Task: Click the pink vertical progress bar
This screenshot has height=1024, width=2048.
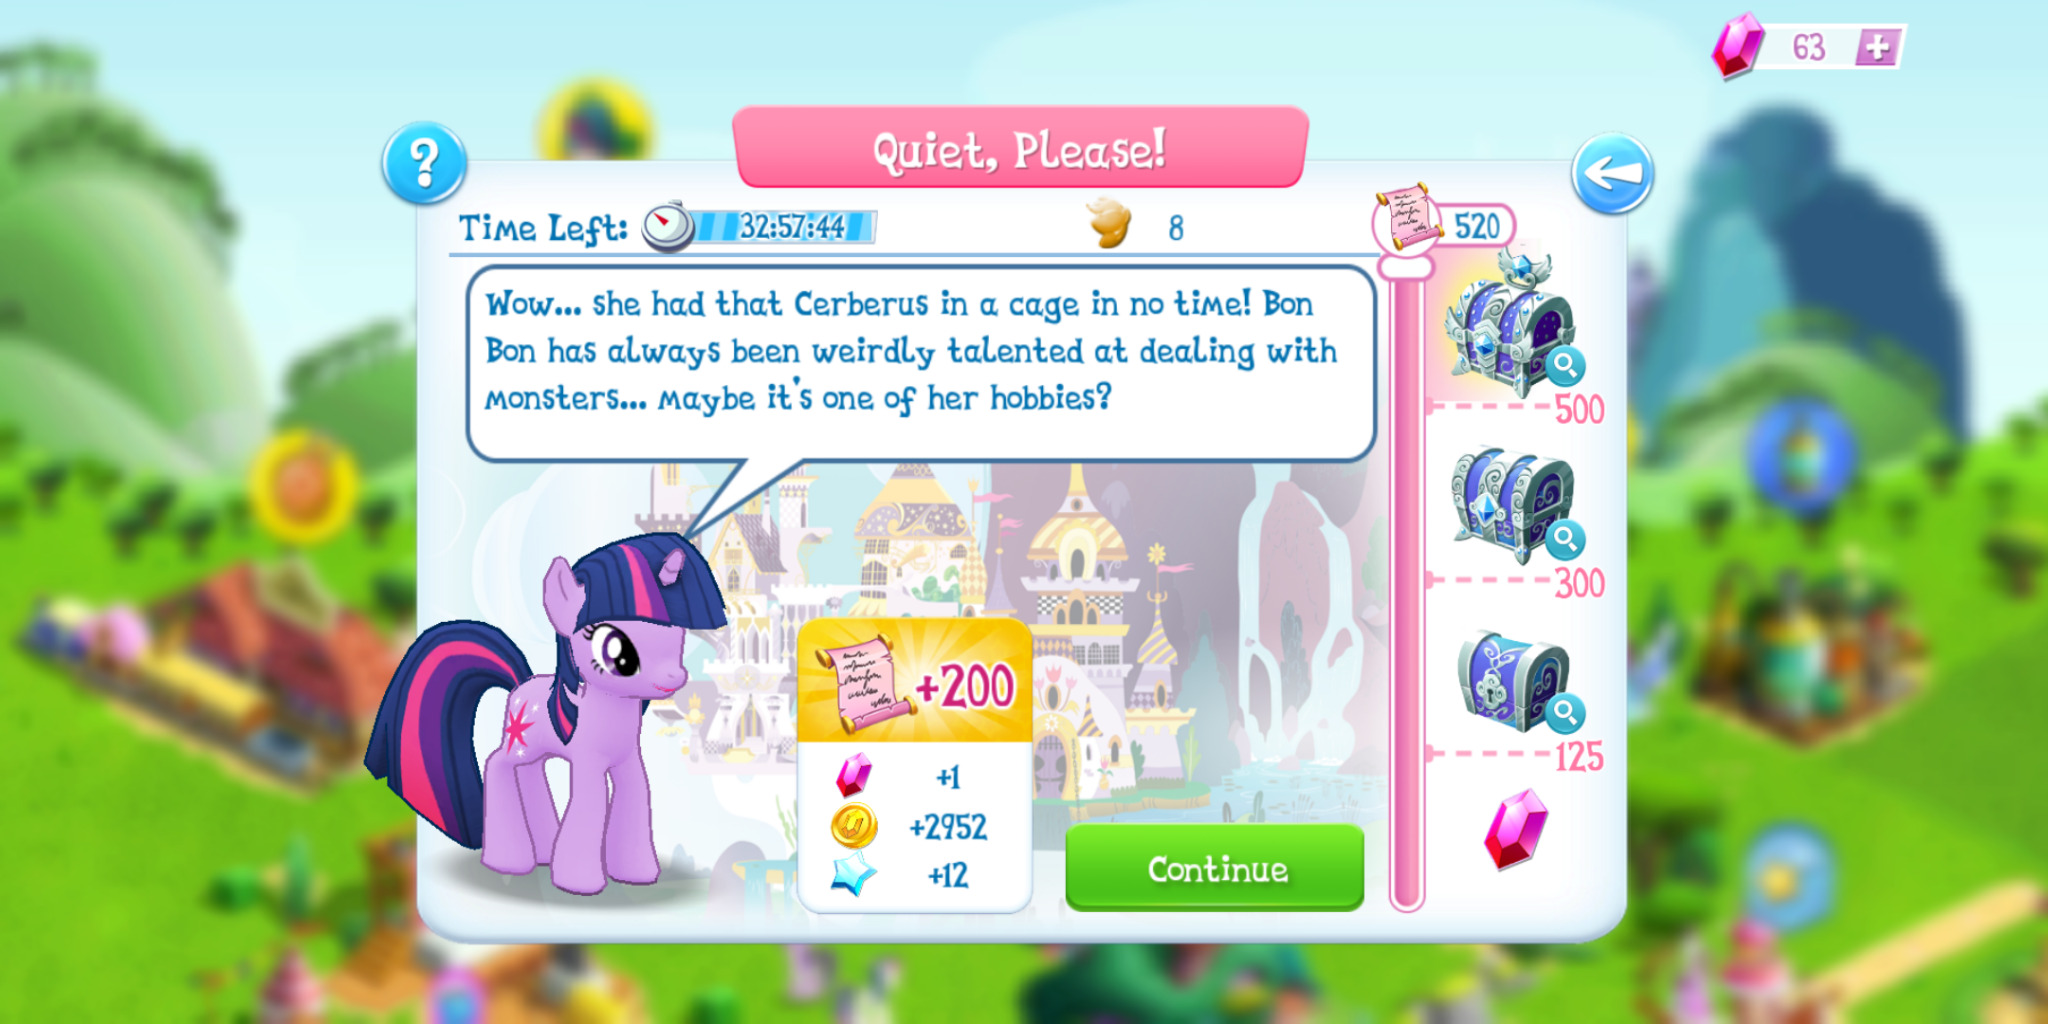Action: click(1406, 586)
